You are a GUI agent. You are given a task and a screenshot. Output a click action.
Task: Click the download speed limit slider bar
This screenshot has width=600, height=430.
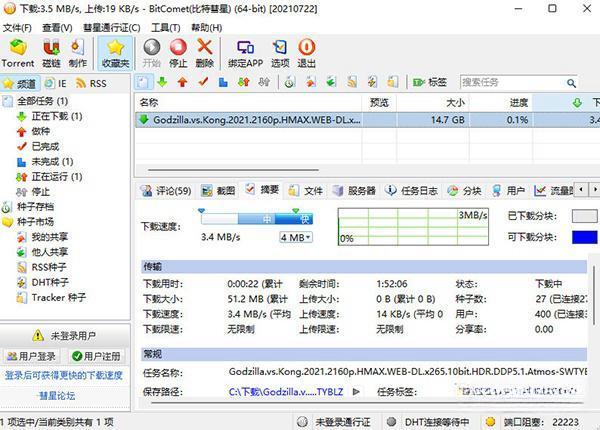pyautogui.click(x=257, y=218)
